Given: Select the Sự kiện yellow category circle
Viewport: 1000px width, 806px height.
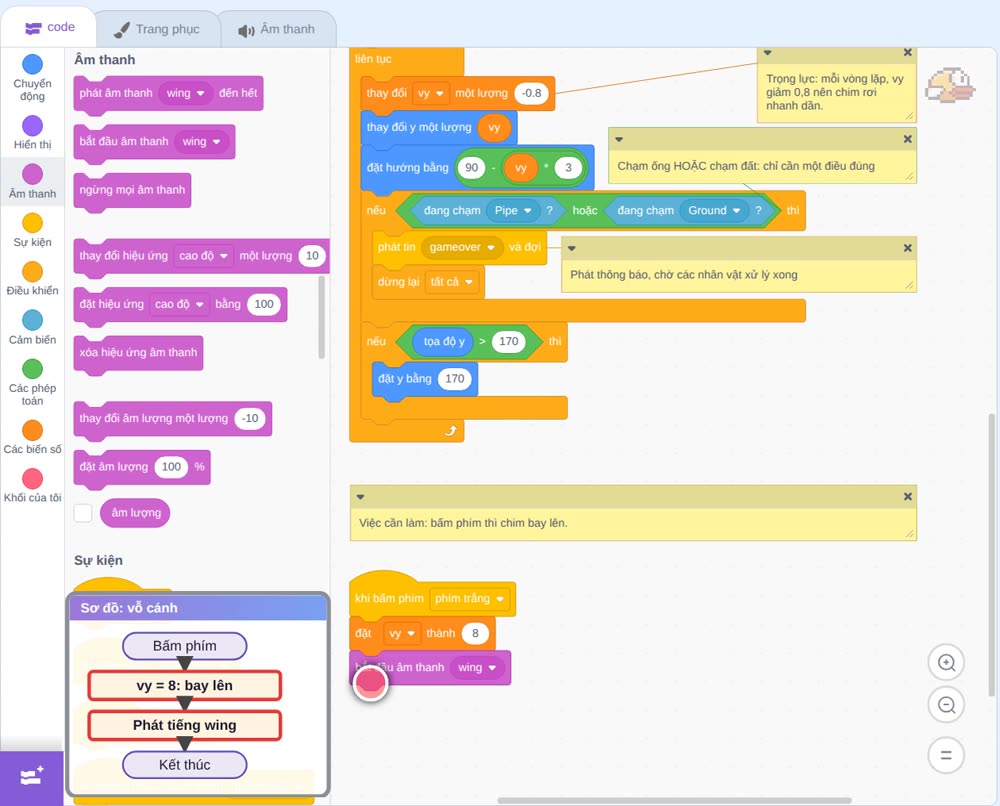Looking at the screenshot, I should click(33, 223).
